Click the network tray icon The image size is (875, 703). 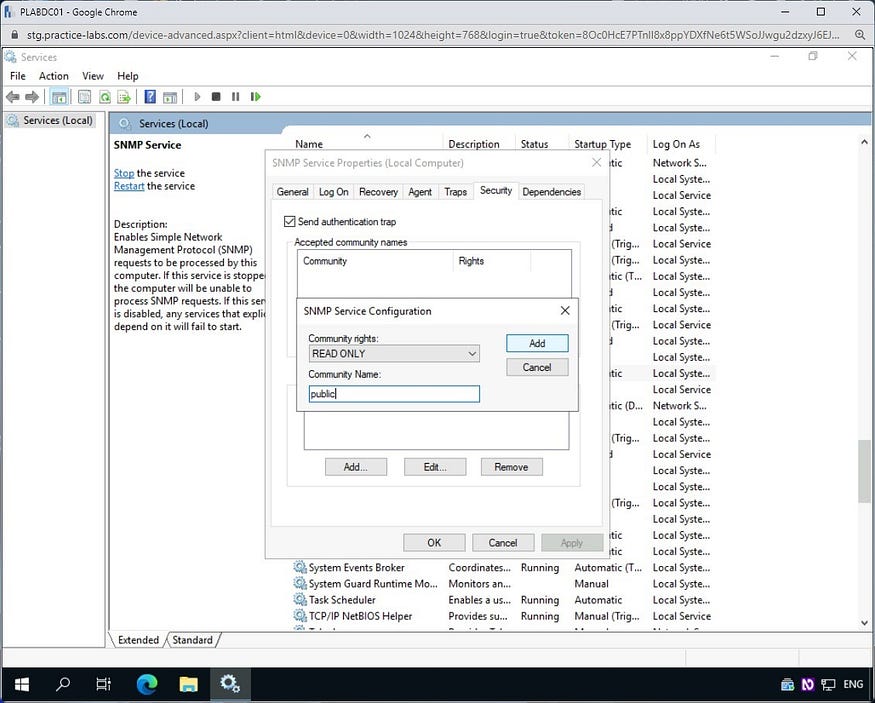(828, 684)
